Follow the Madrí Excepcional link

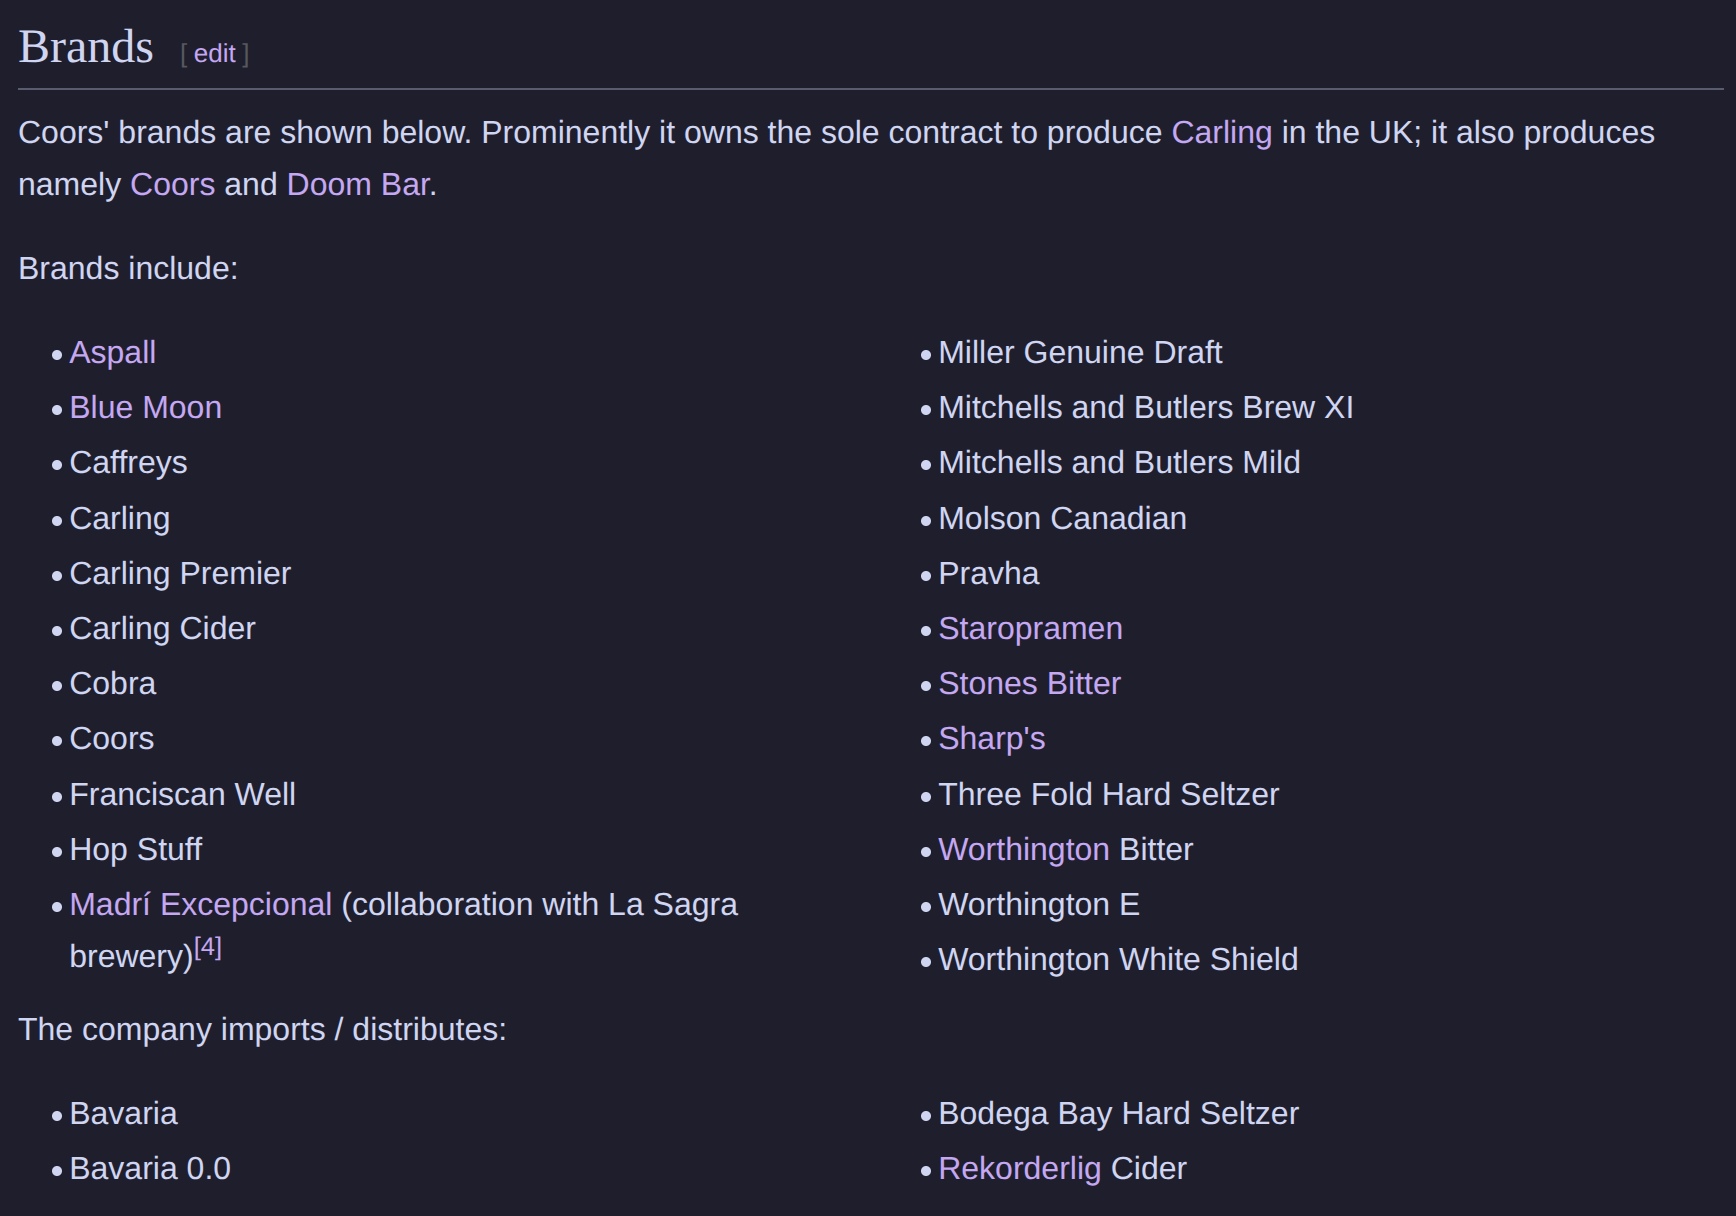click(201, 905)
